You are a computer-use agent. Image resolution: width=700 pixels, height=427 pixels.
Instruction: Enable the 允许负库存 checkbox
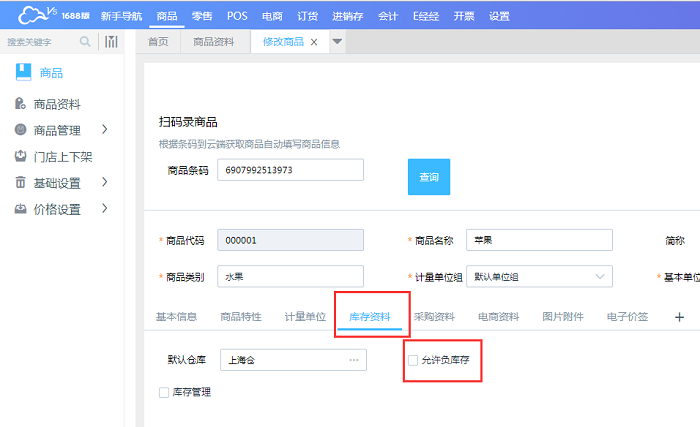(414, 360)
